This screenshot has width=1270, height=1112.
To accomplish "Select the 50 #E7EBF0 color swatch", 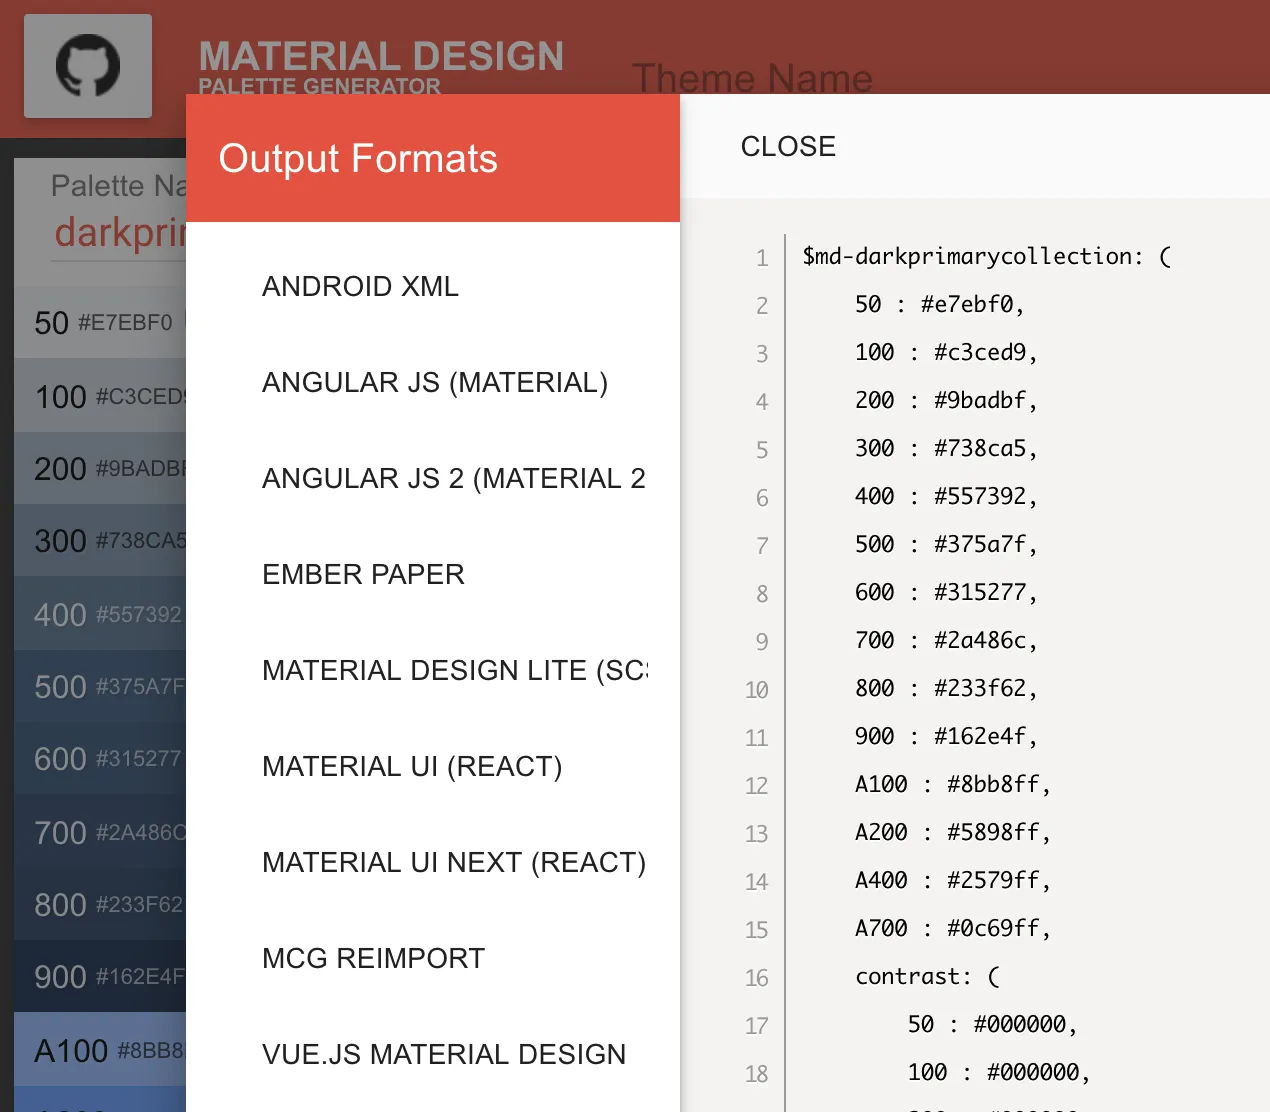I will click(100, 322).
